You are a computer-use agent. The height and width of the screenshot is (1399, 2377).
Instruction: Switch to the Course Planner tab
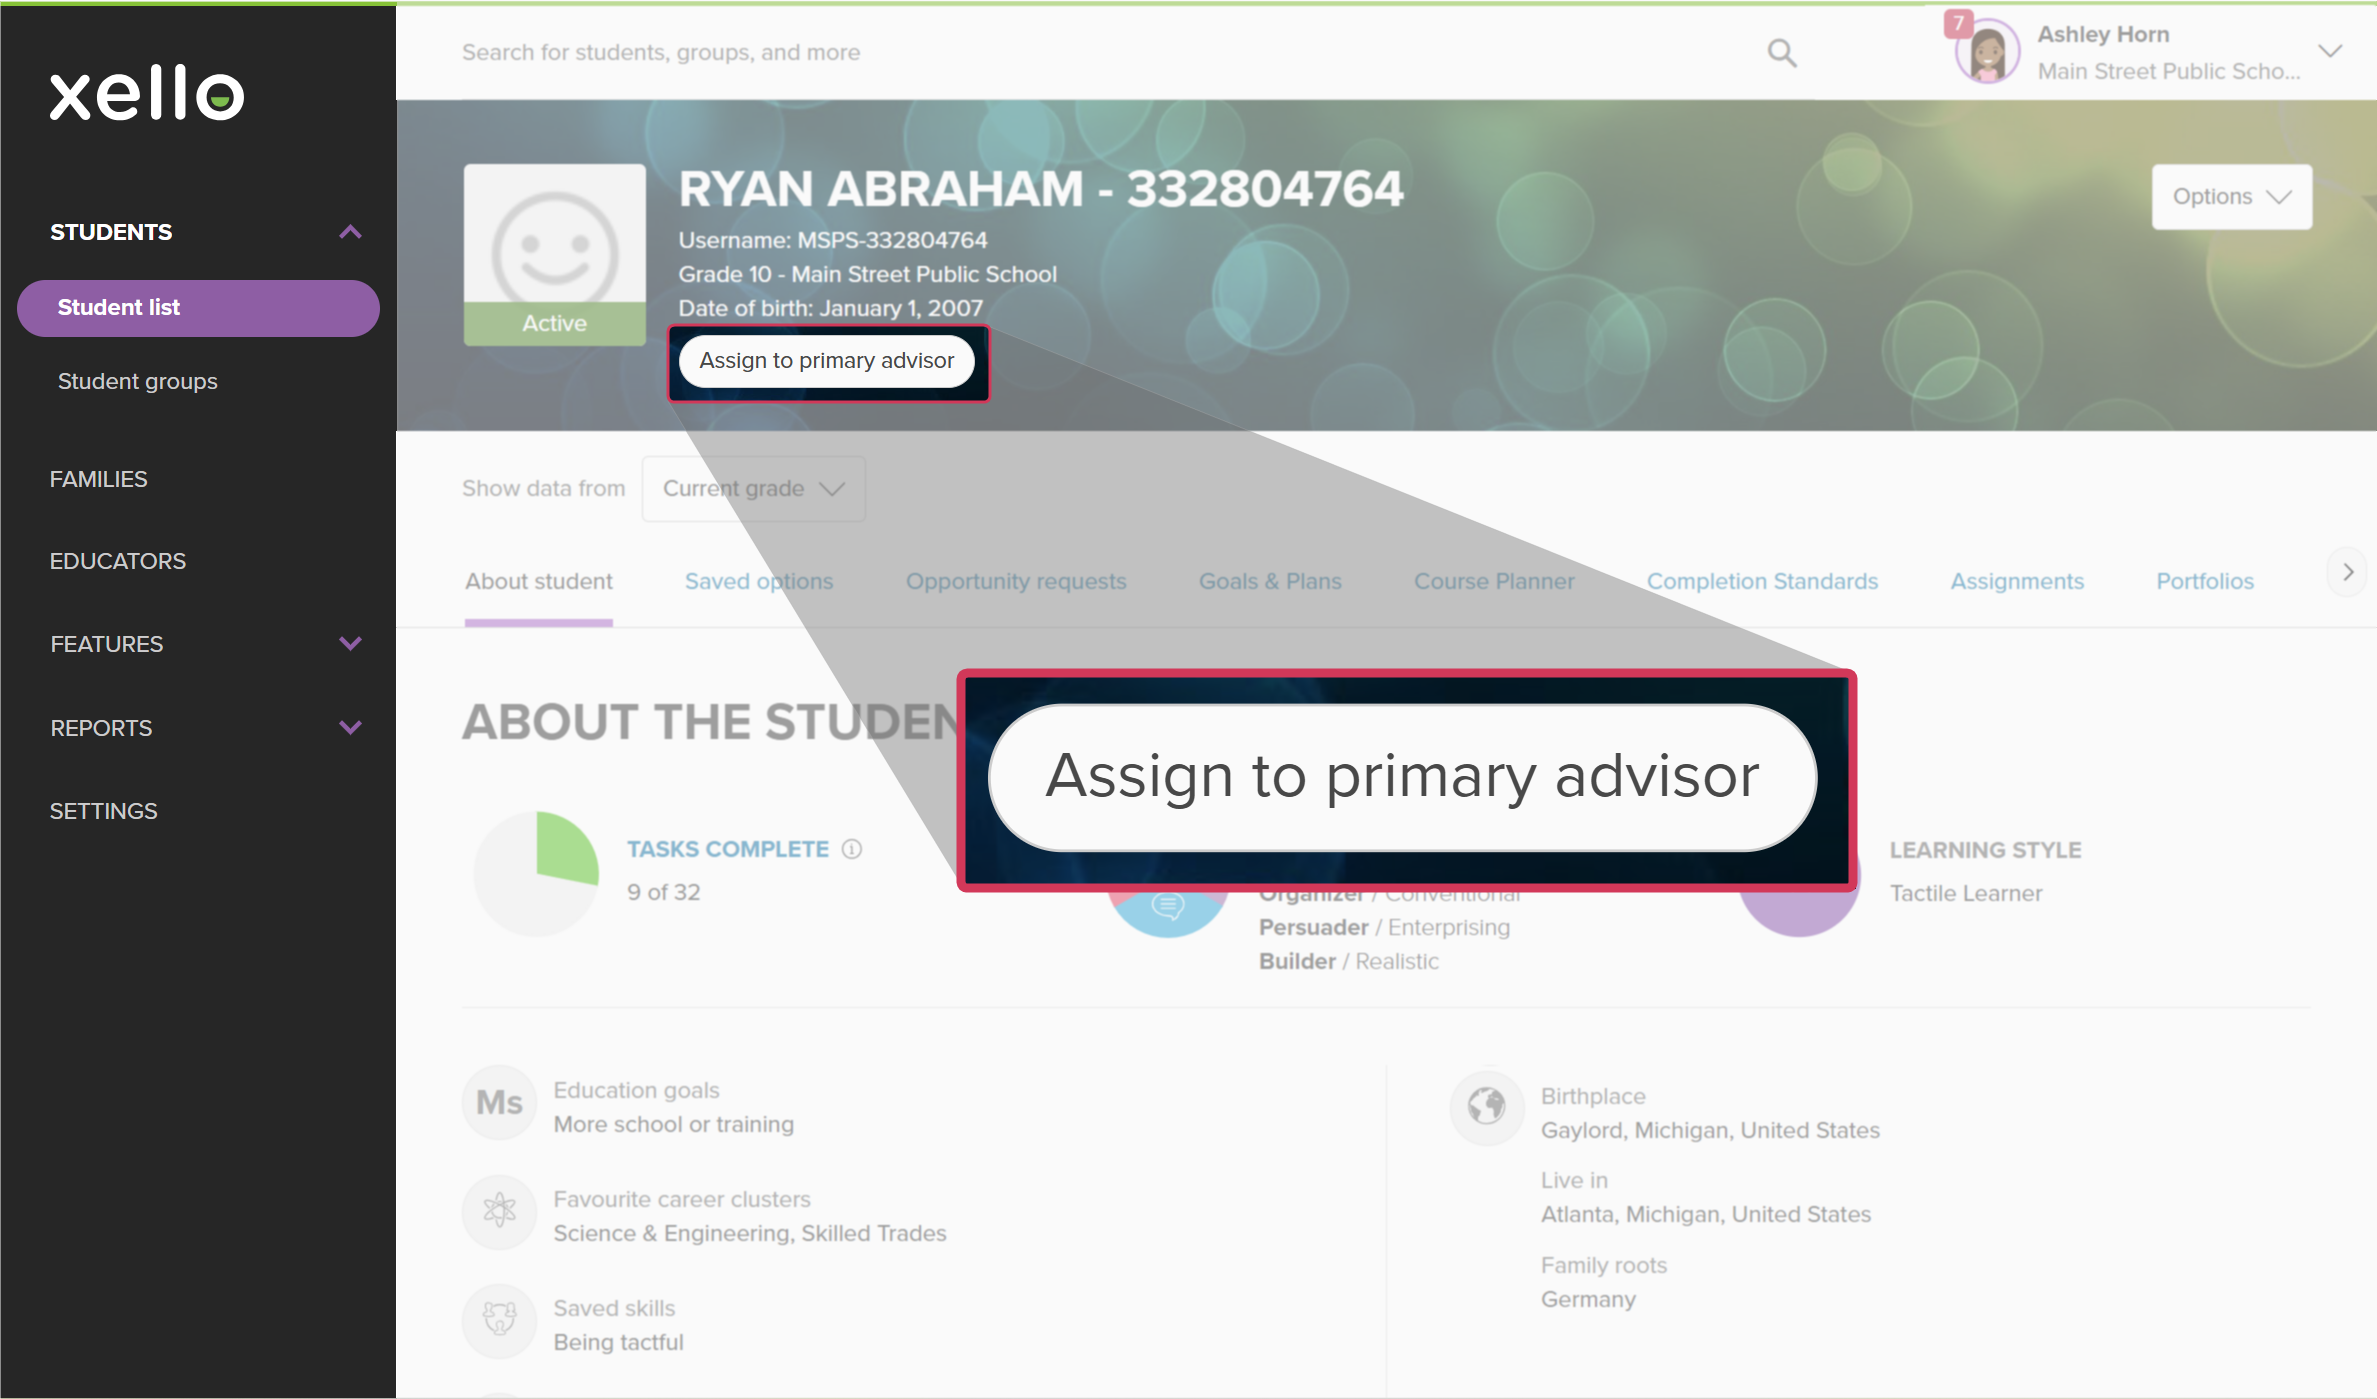point(1493,581)
